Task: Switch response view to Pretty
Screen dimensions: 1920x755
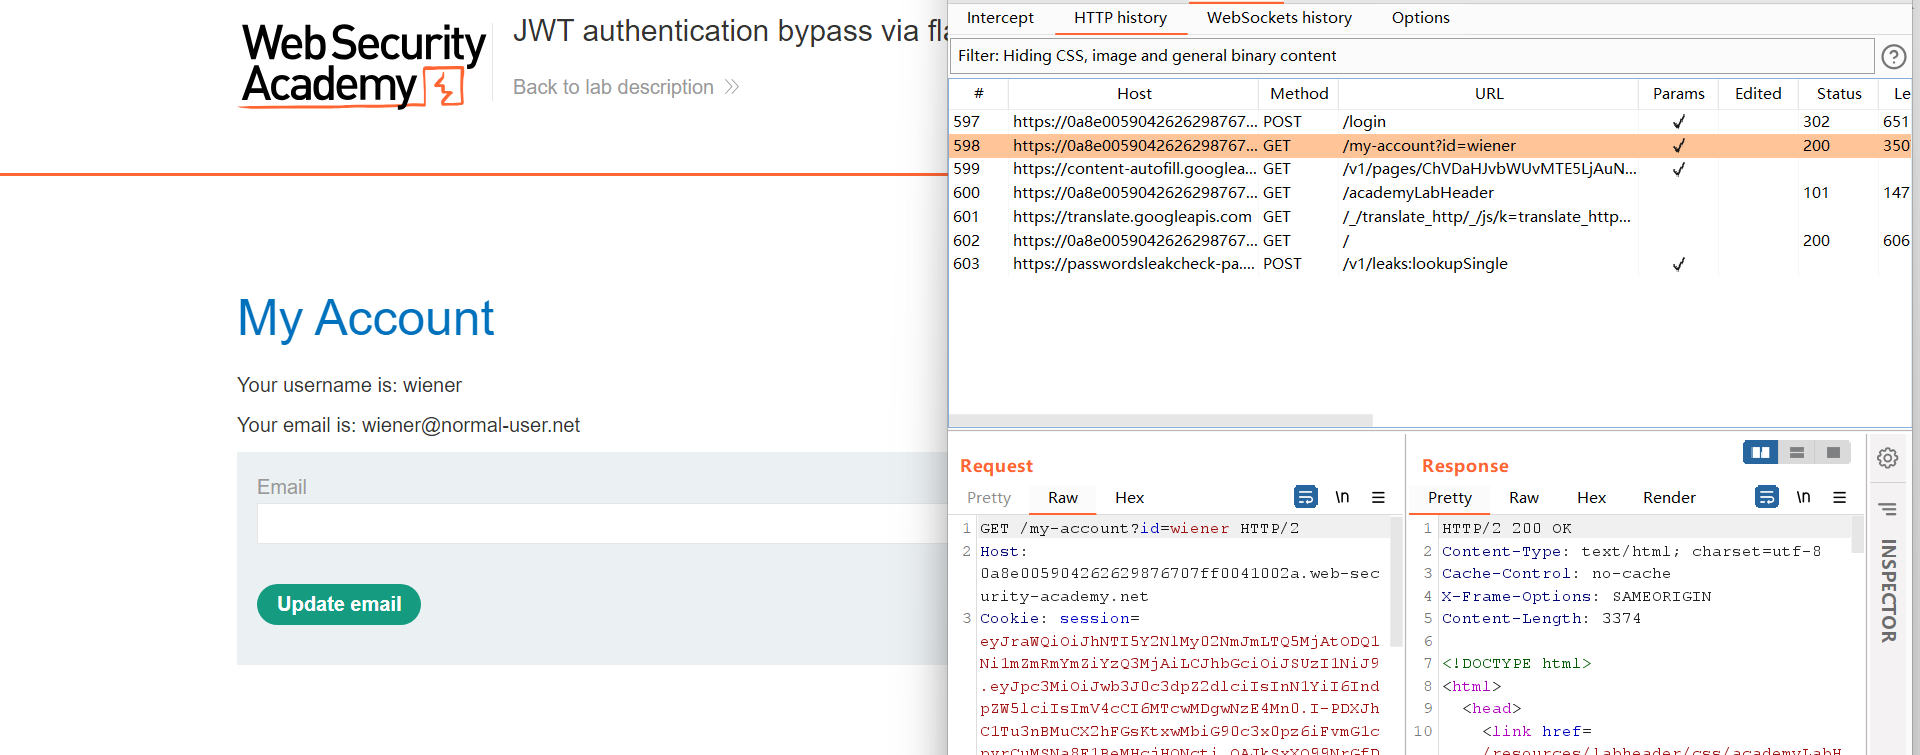Action: [1449, 498]
